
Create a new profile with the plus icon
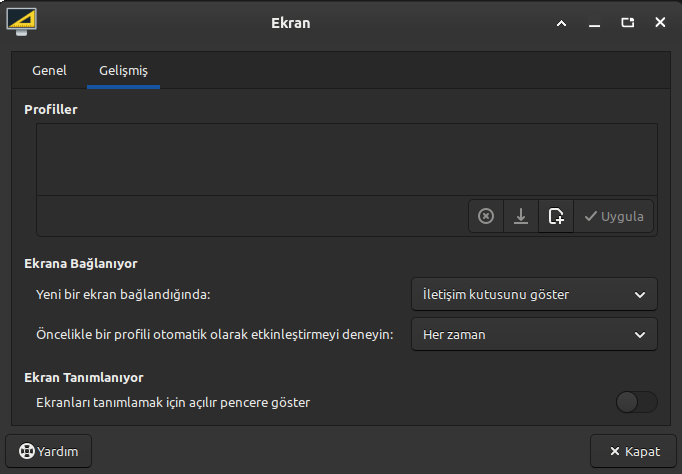coord(556,216)
